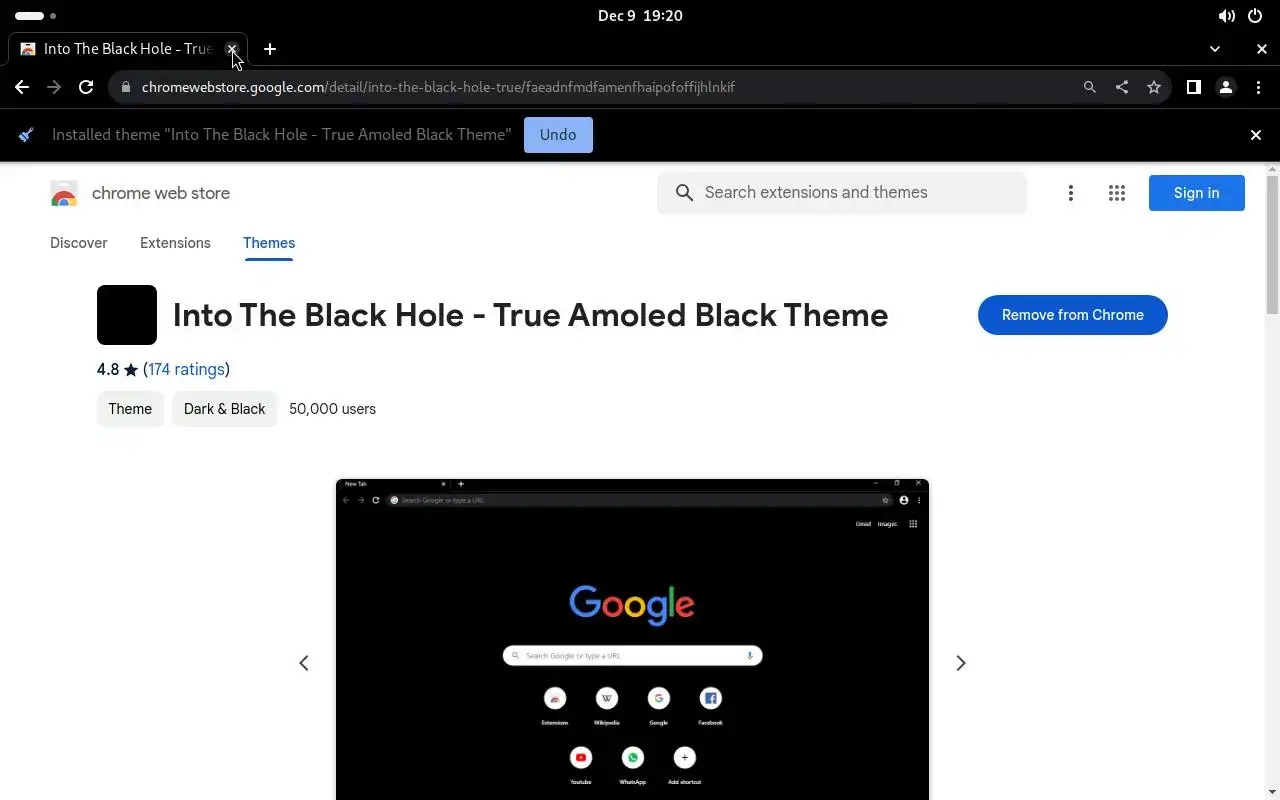Click the magnifier icon in the address bar

(1090, 87)
